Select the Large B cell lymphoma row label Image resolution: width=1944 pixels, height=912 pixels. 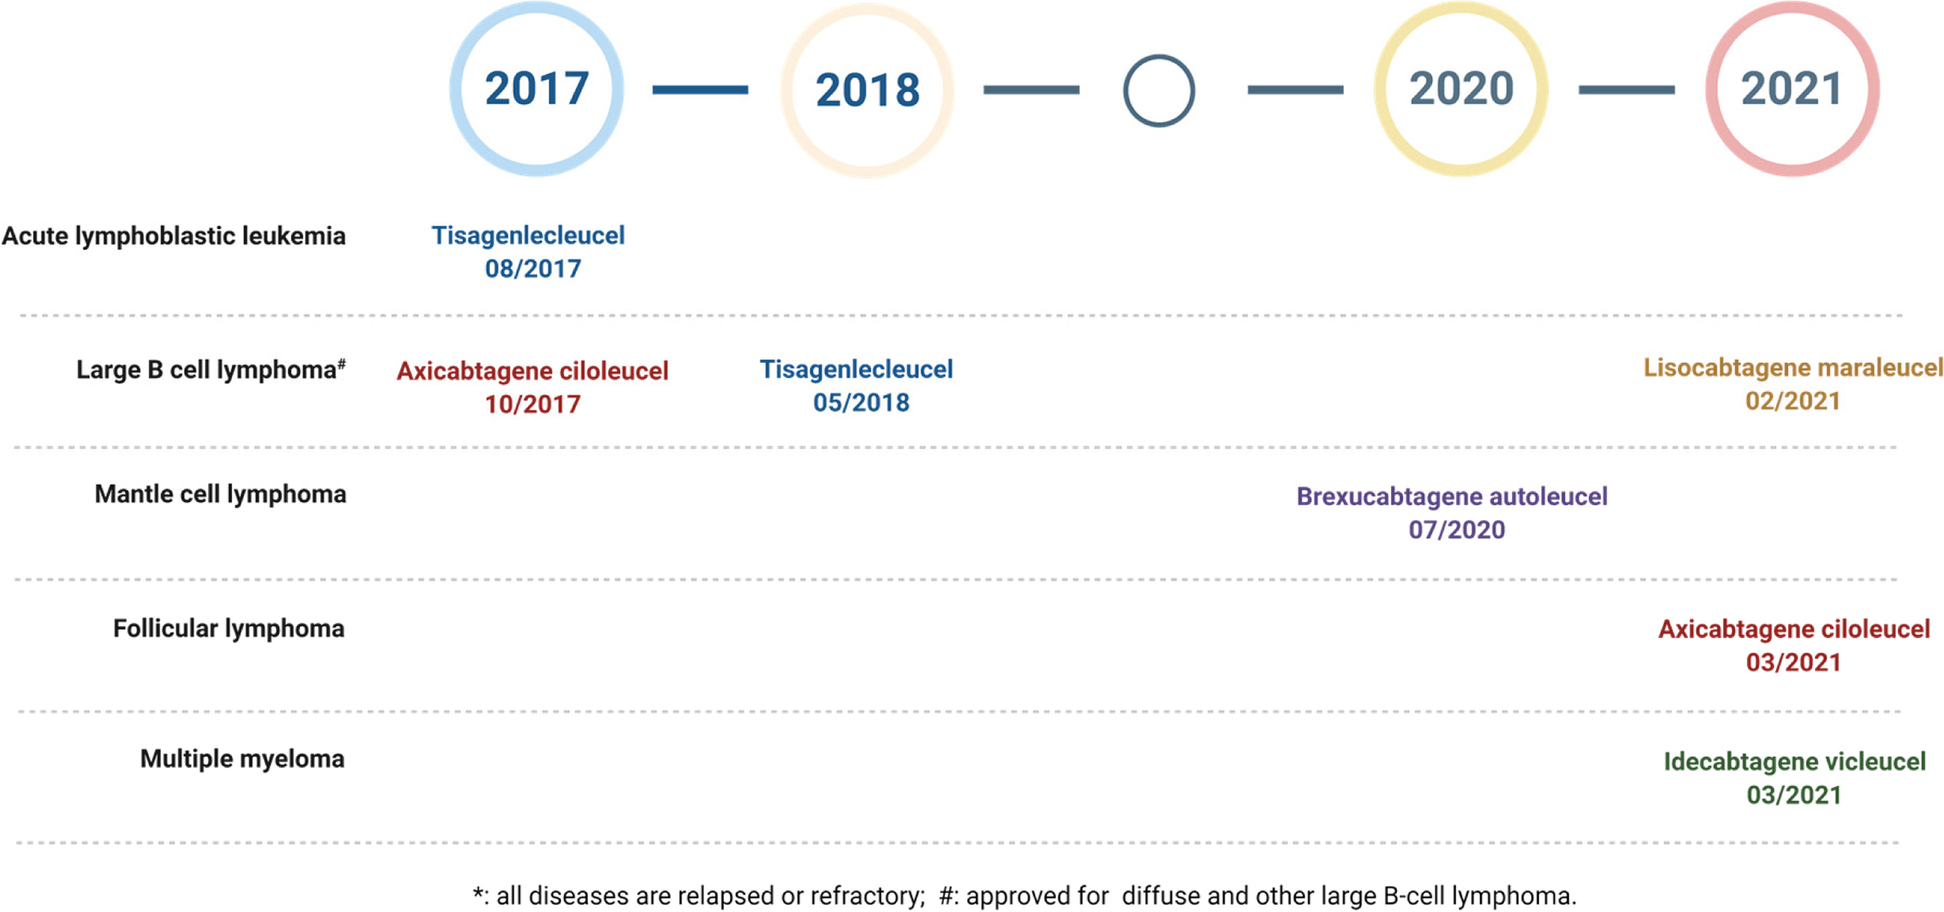point(211,370)
